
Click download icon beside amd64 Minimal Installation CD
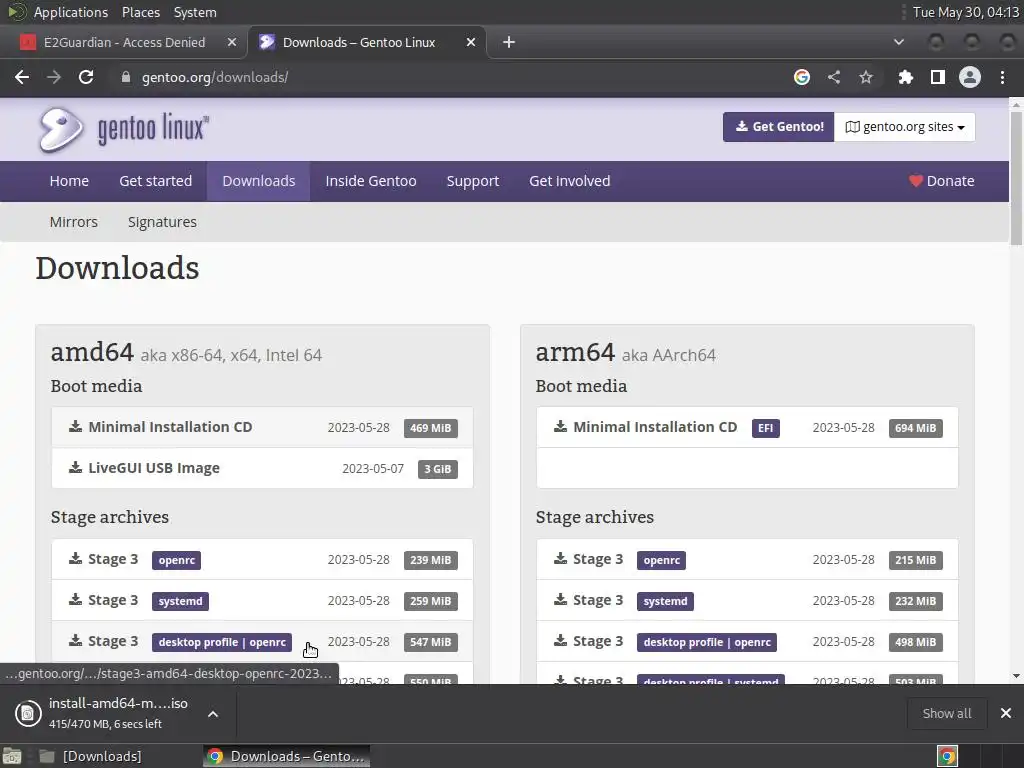pos(76,427)
